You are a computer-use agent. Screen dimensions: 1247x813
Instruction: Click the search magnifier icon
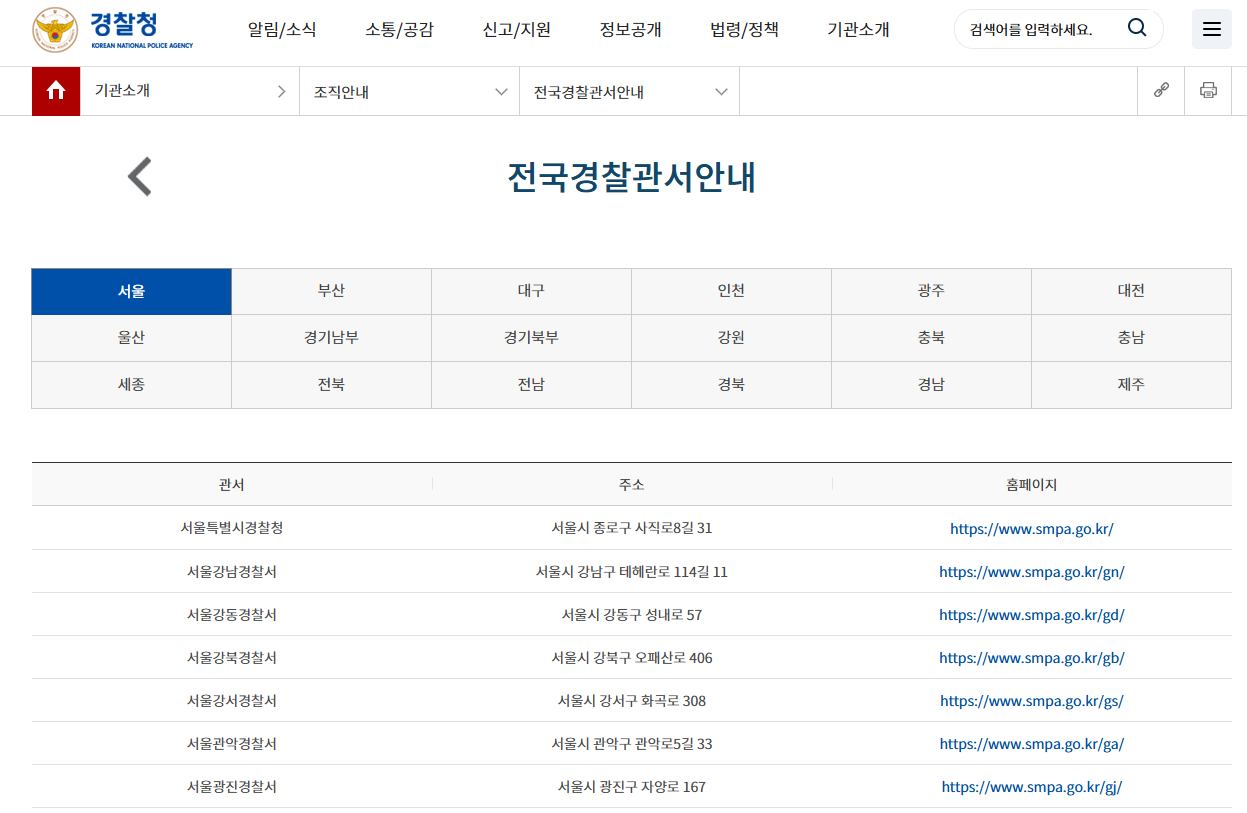(x=1136, y=28)
